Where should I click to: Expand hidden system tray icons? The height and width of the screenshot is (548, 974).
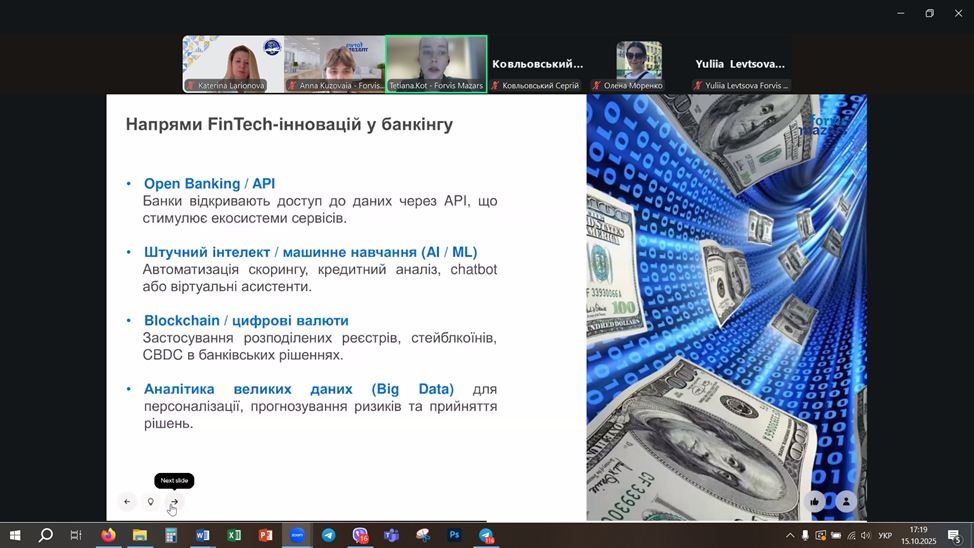pos(790,536)
